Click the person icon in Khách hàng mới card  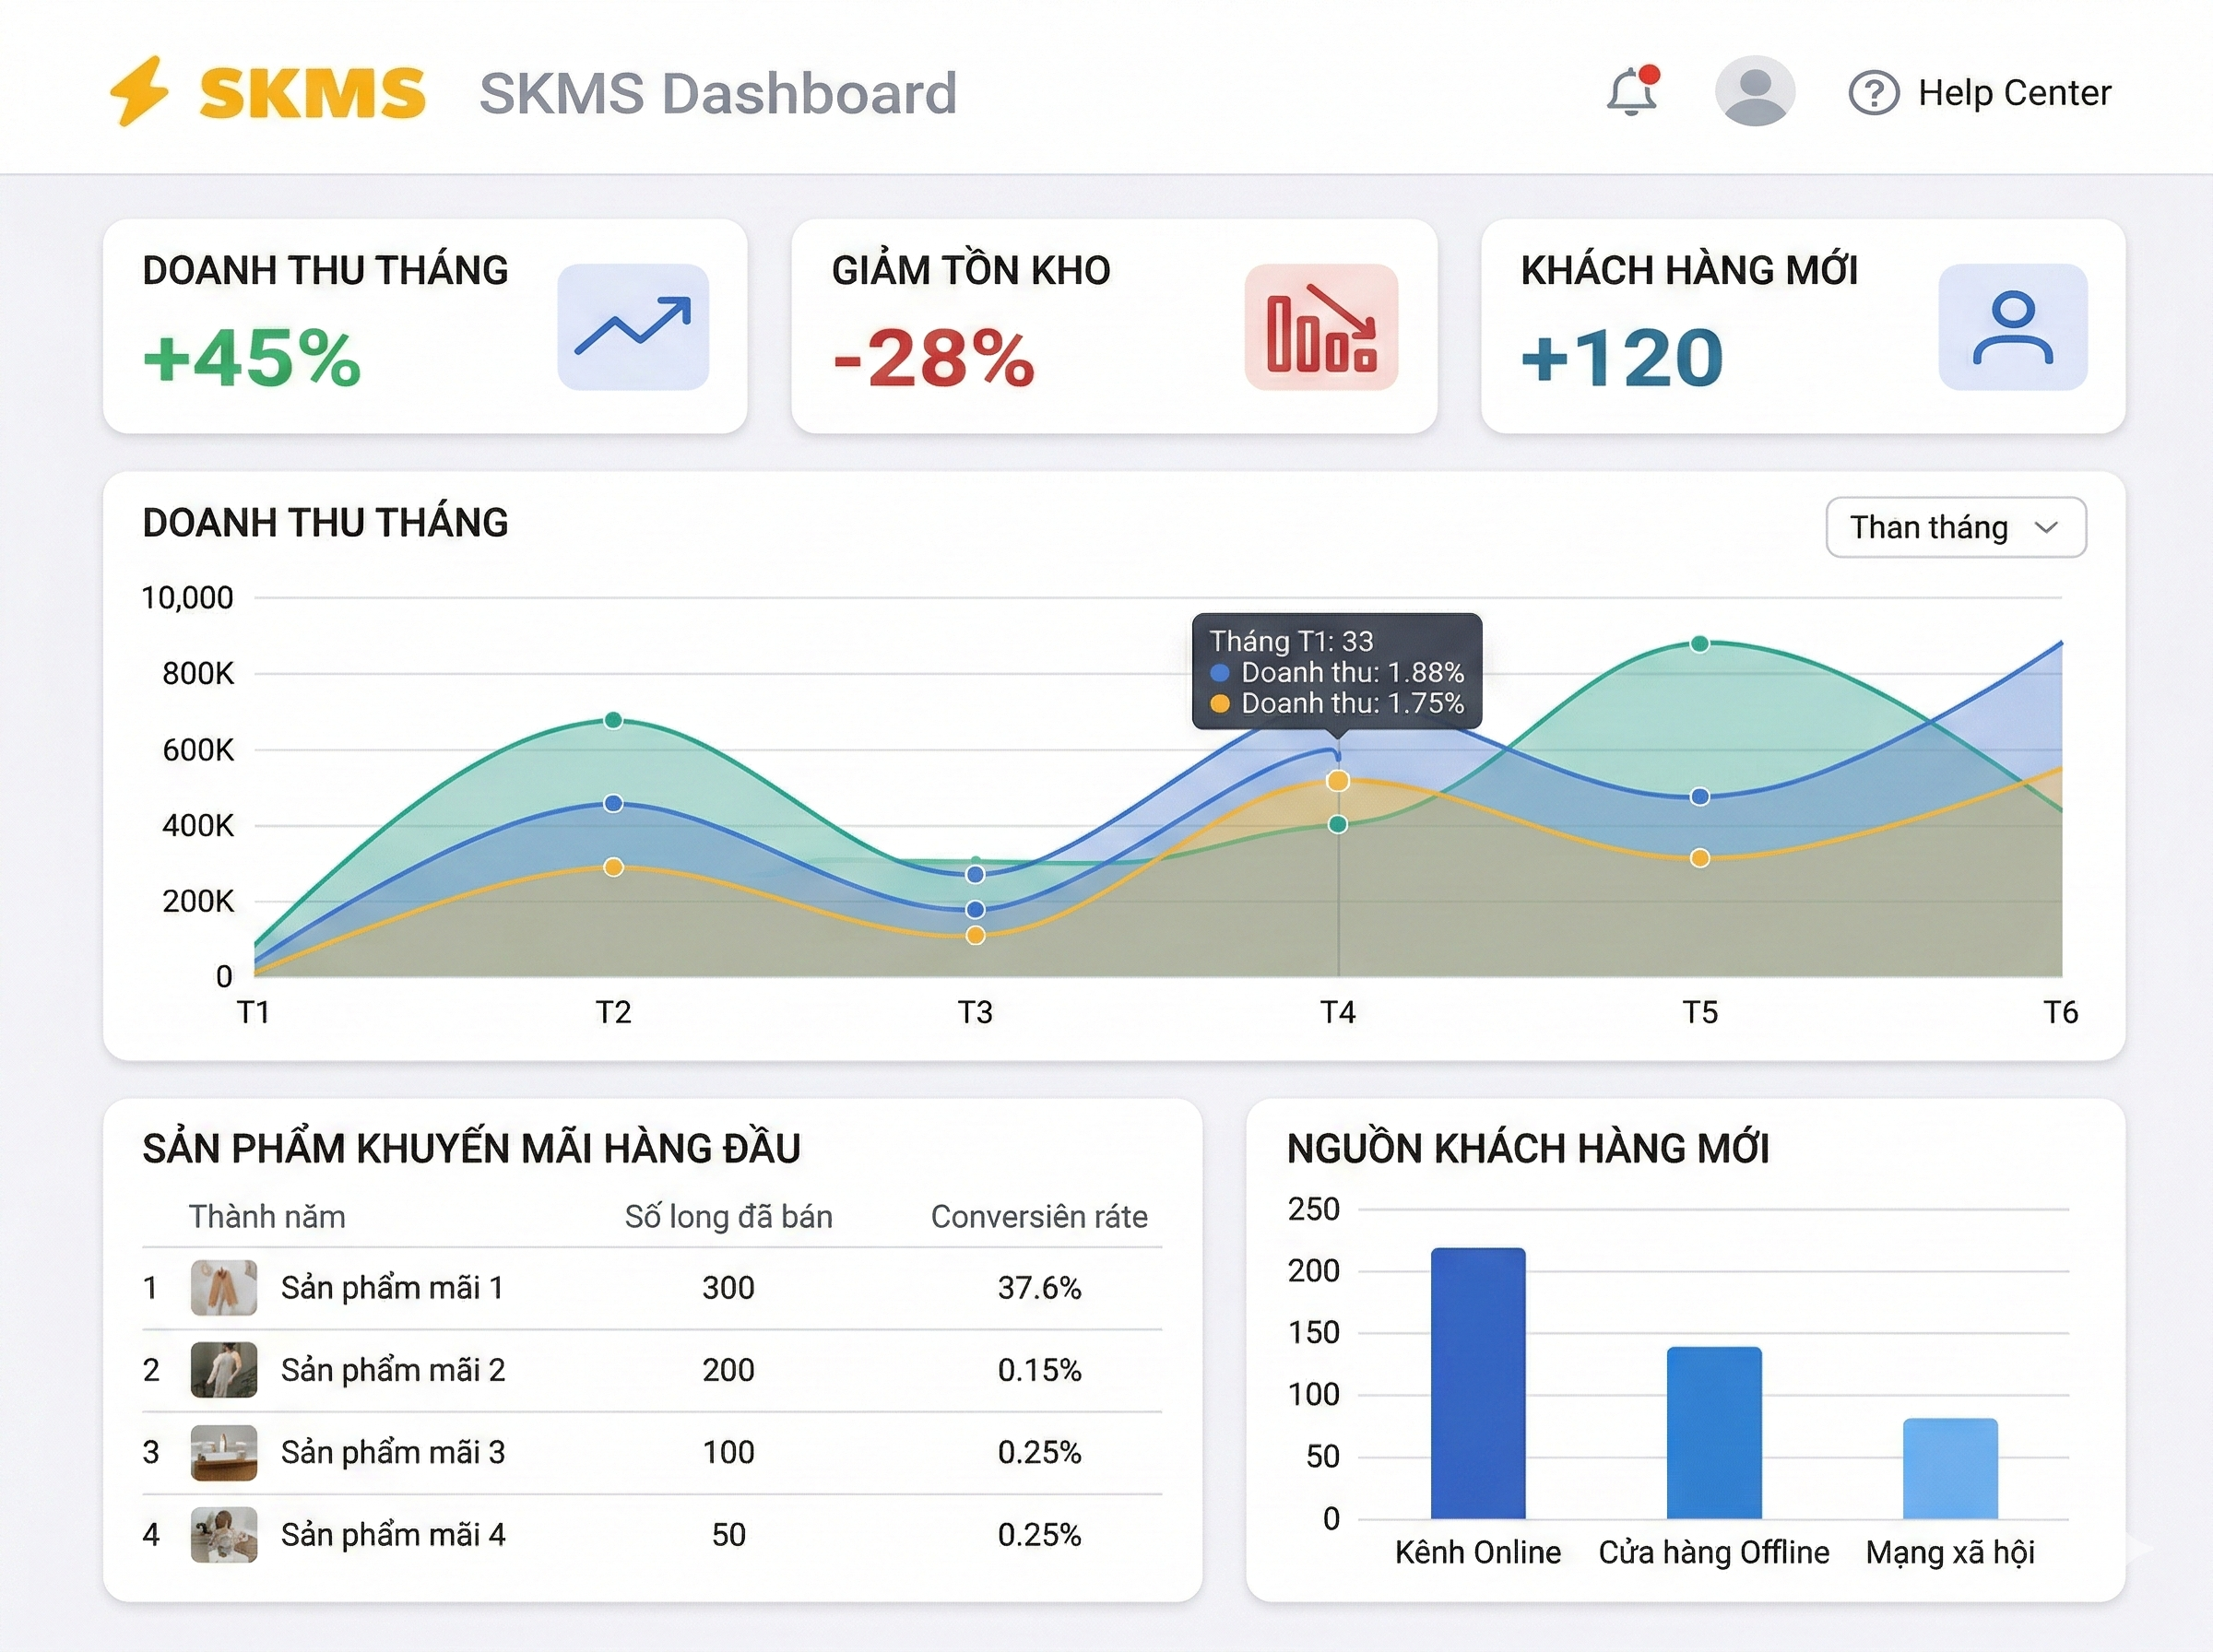[x=2013, y=327]
